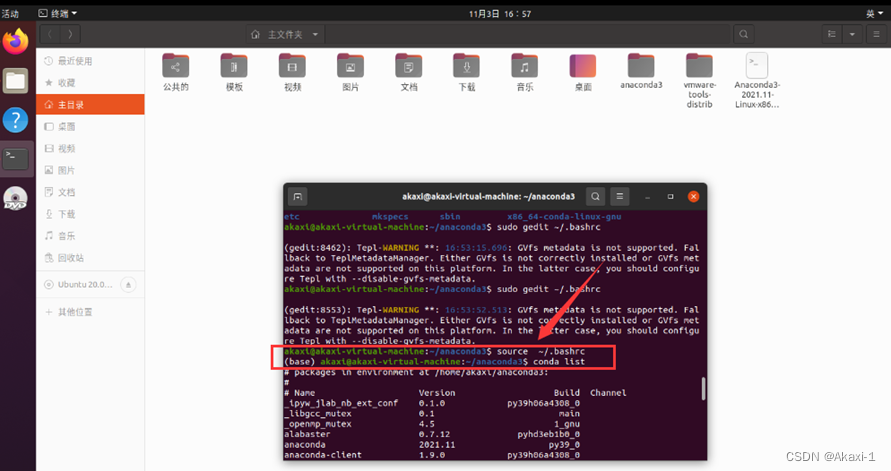Select 下载 in the sidebar

(x=90, y=214)
